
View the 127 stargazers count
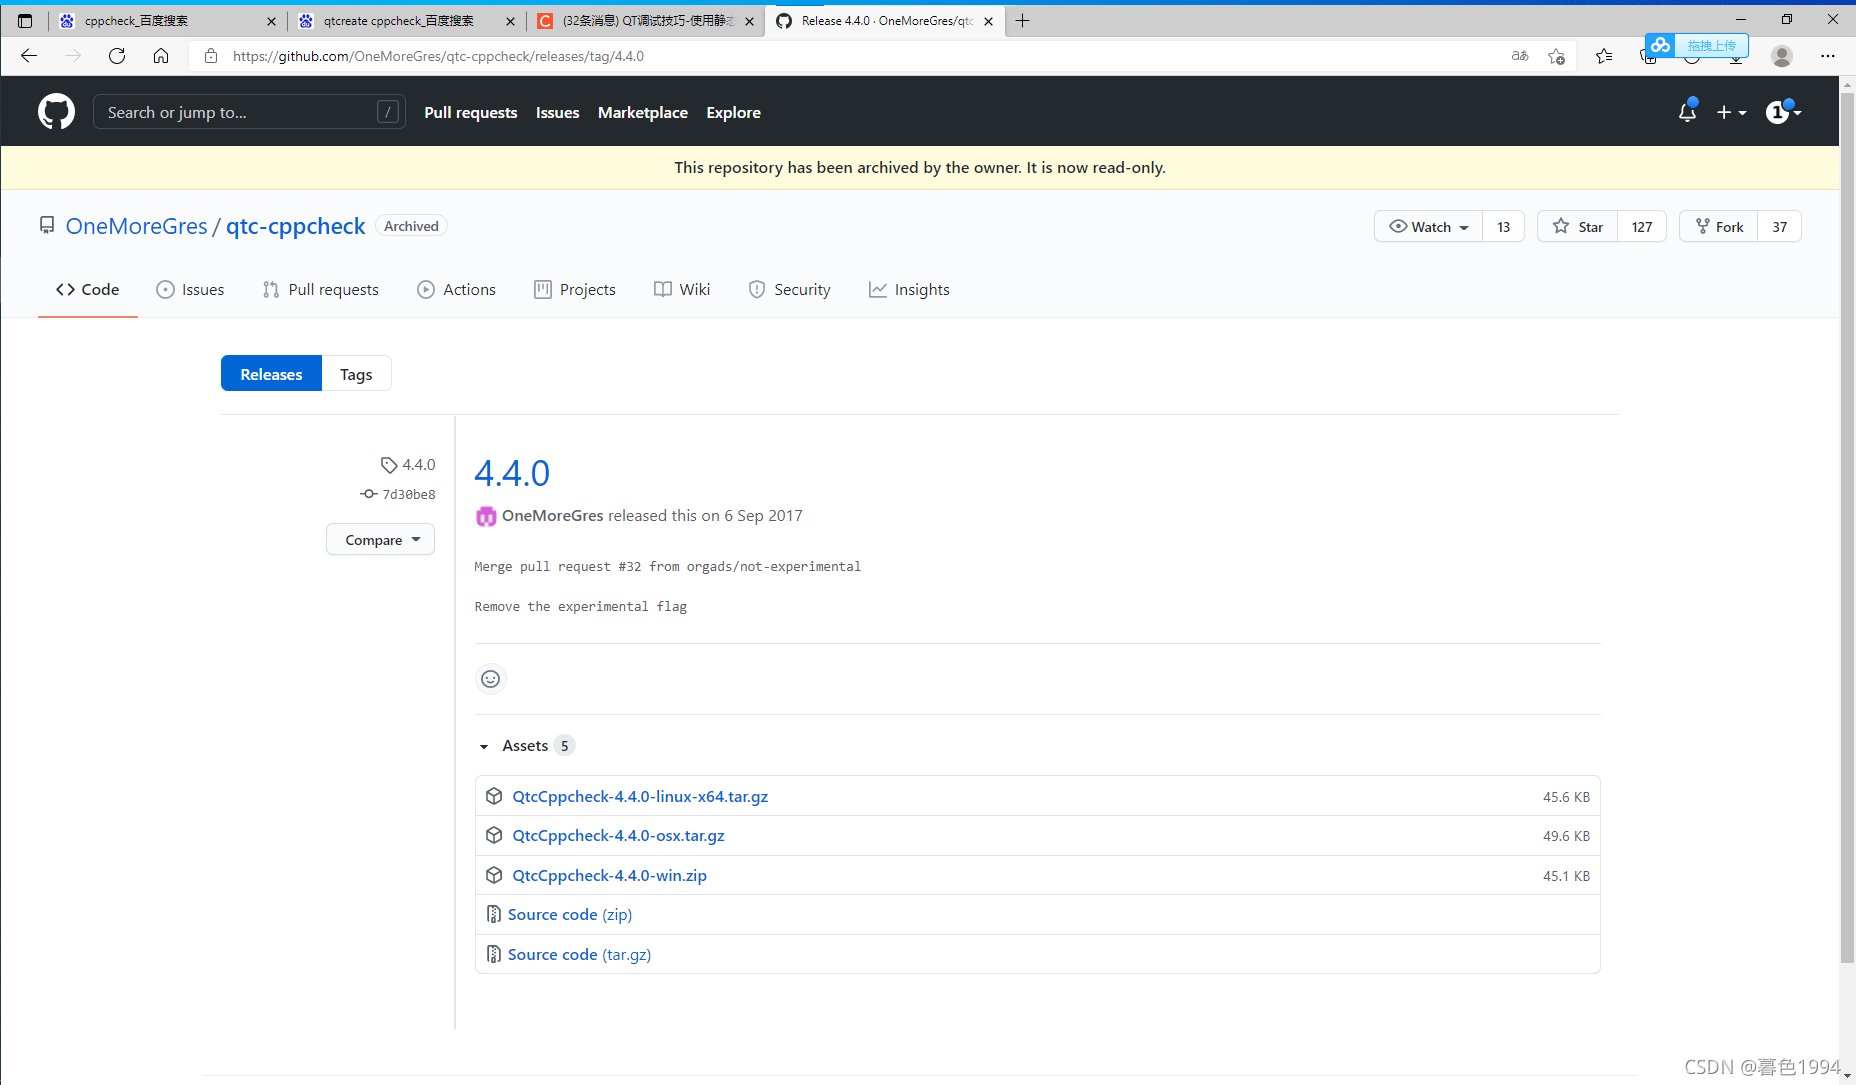coord(1642,227)
